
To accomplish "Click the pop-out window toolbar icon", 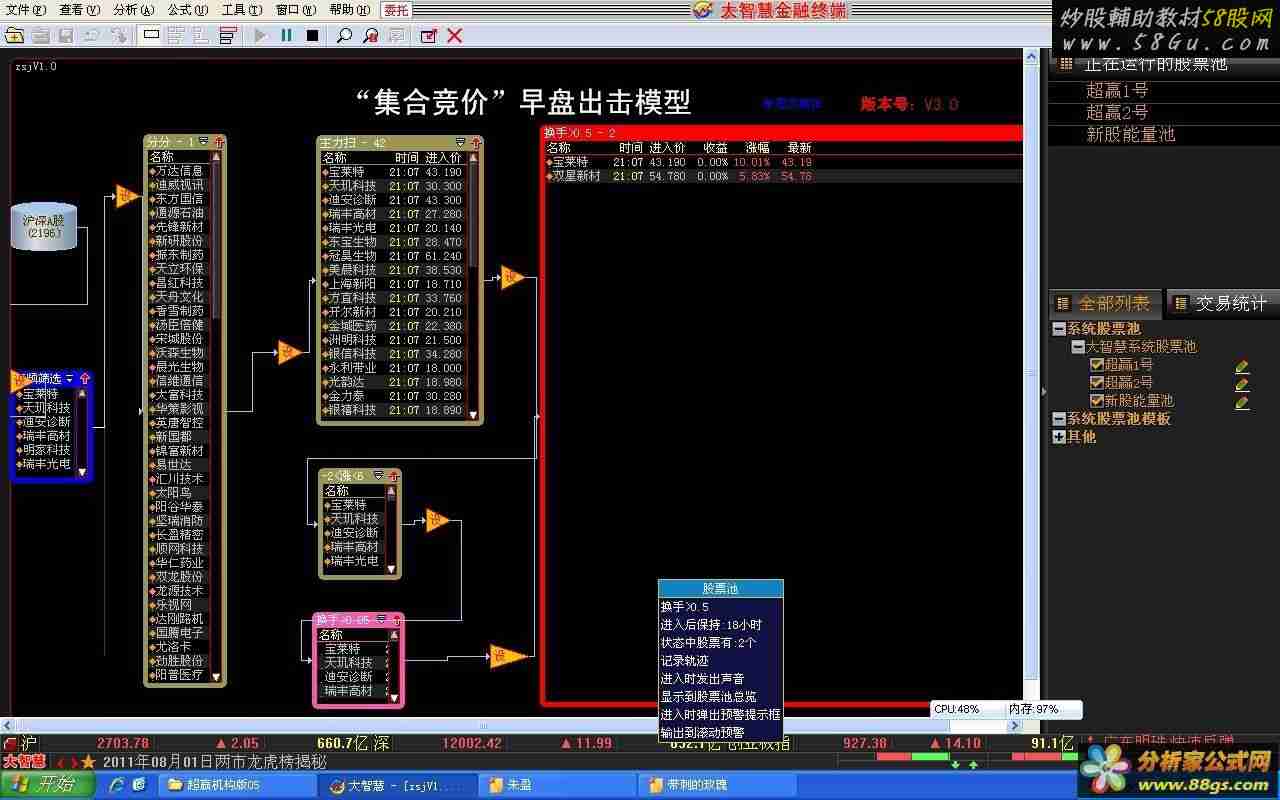I will pyautogui.click(x=429, y=36).
